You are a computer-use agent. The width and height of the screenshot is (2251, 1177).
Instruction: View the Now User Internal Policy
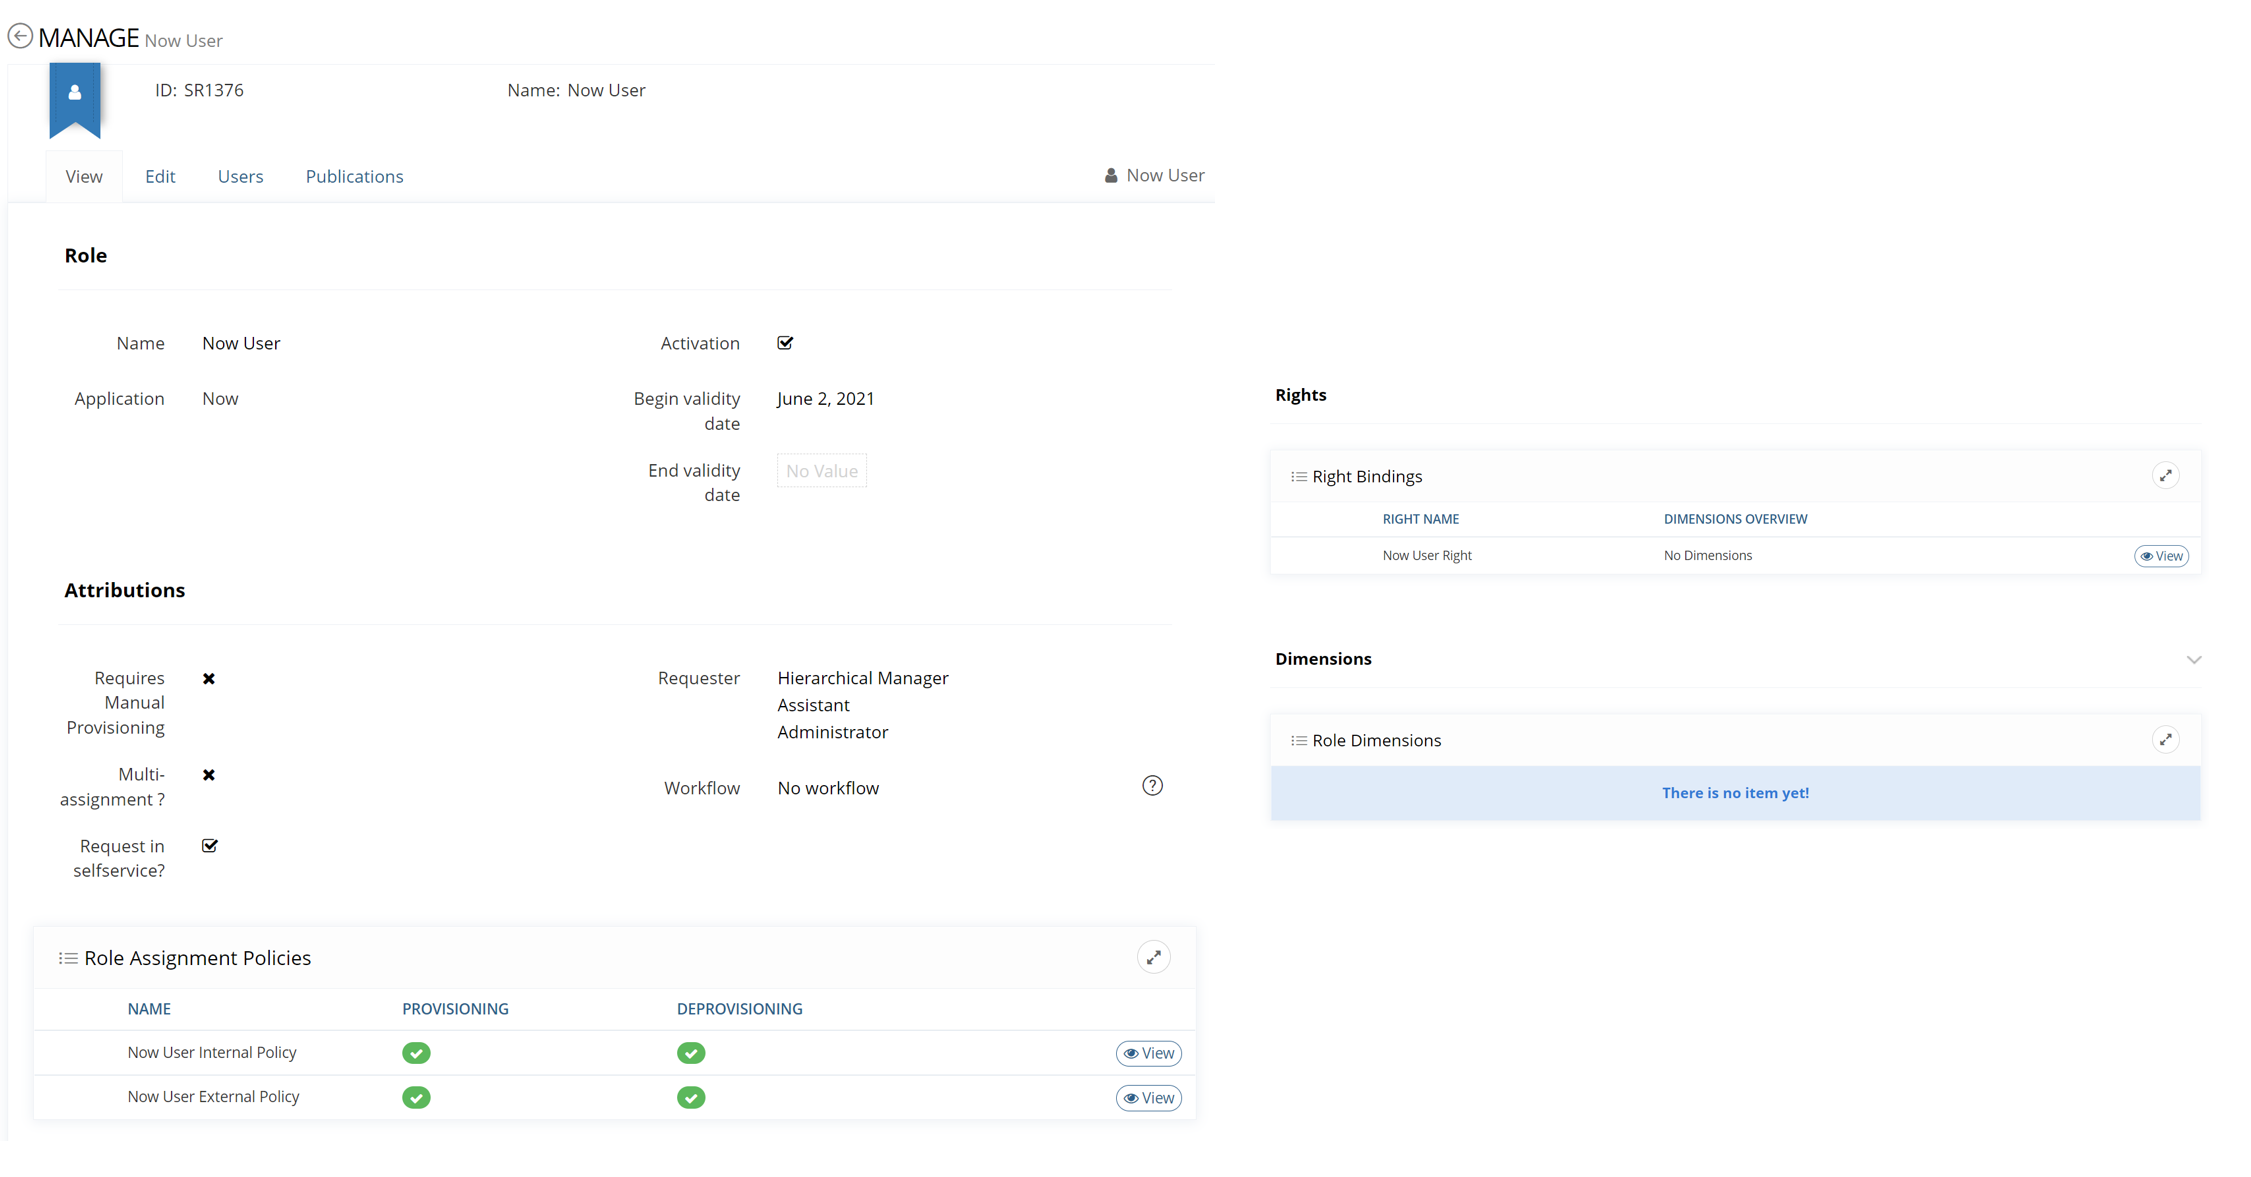coord(1148,1053)
